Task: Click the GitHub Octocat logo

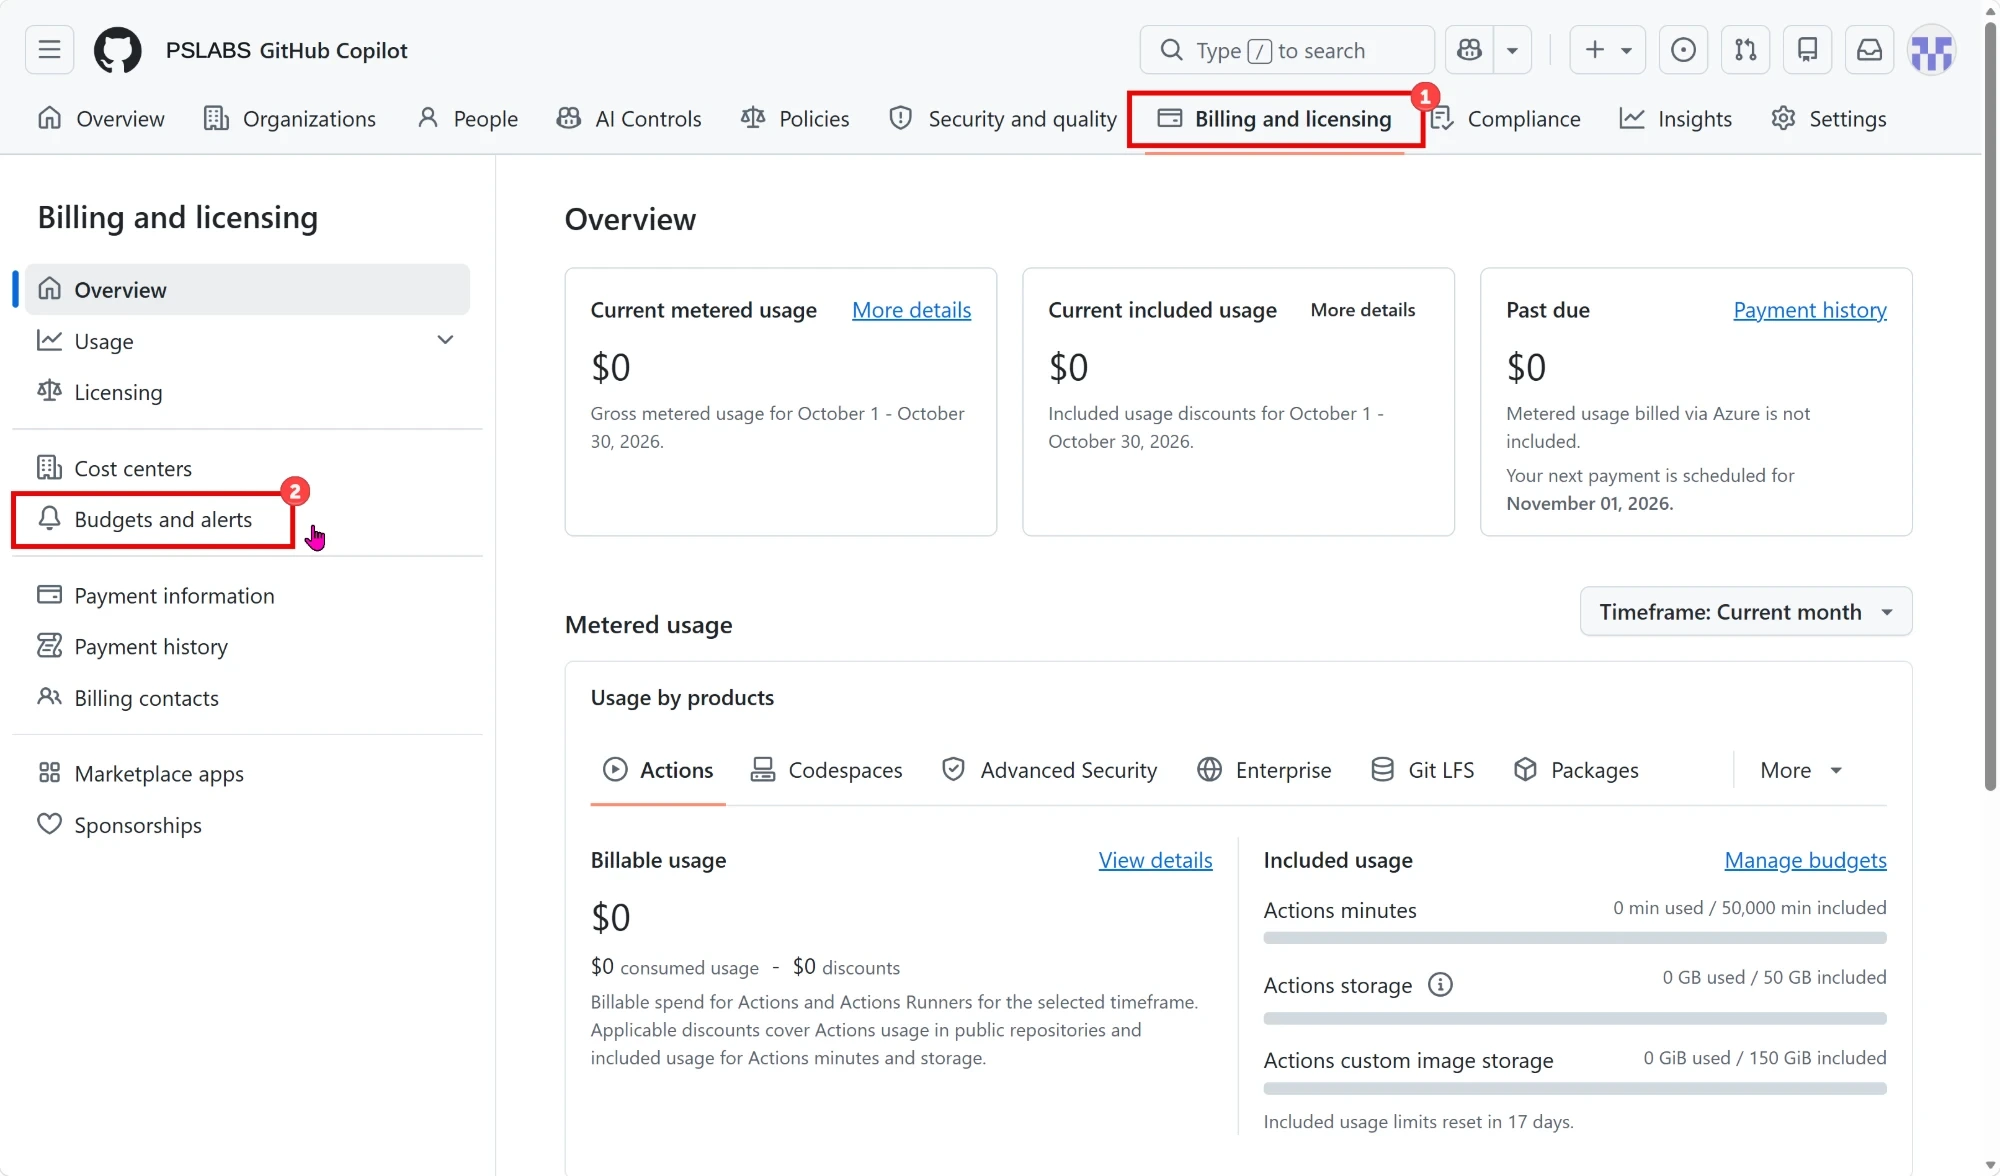Action: (x=117, y=50)
